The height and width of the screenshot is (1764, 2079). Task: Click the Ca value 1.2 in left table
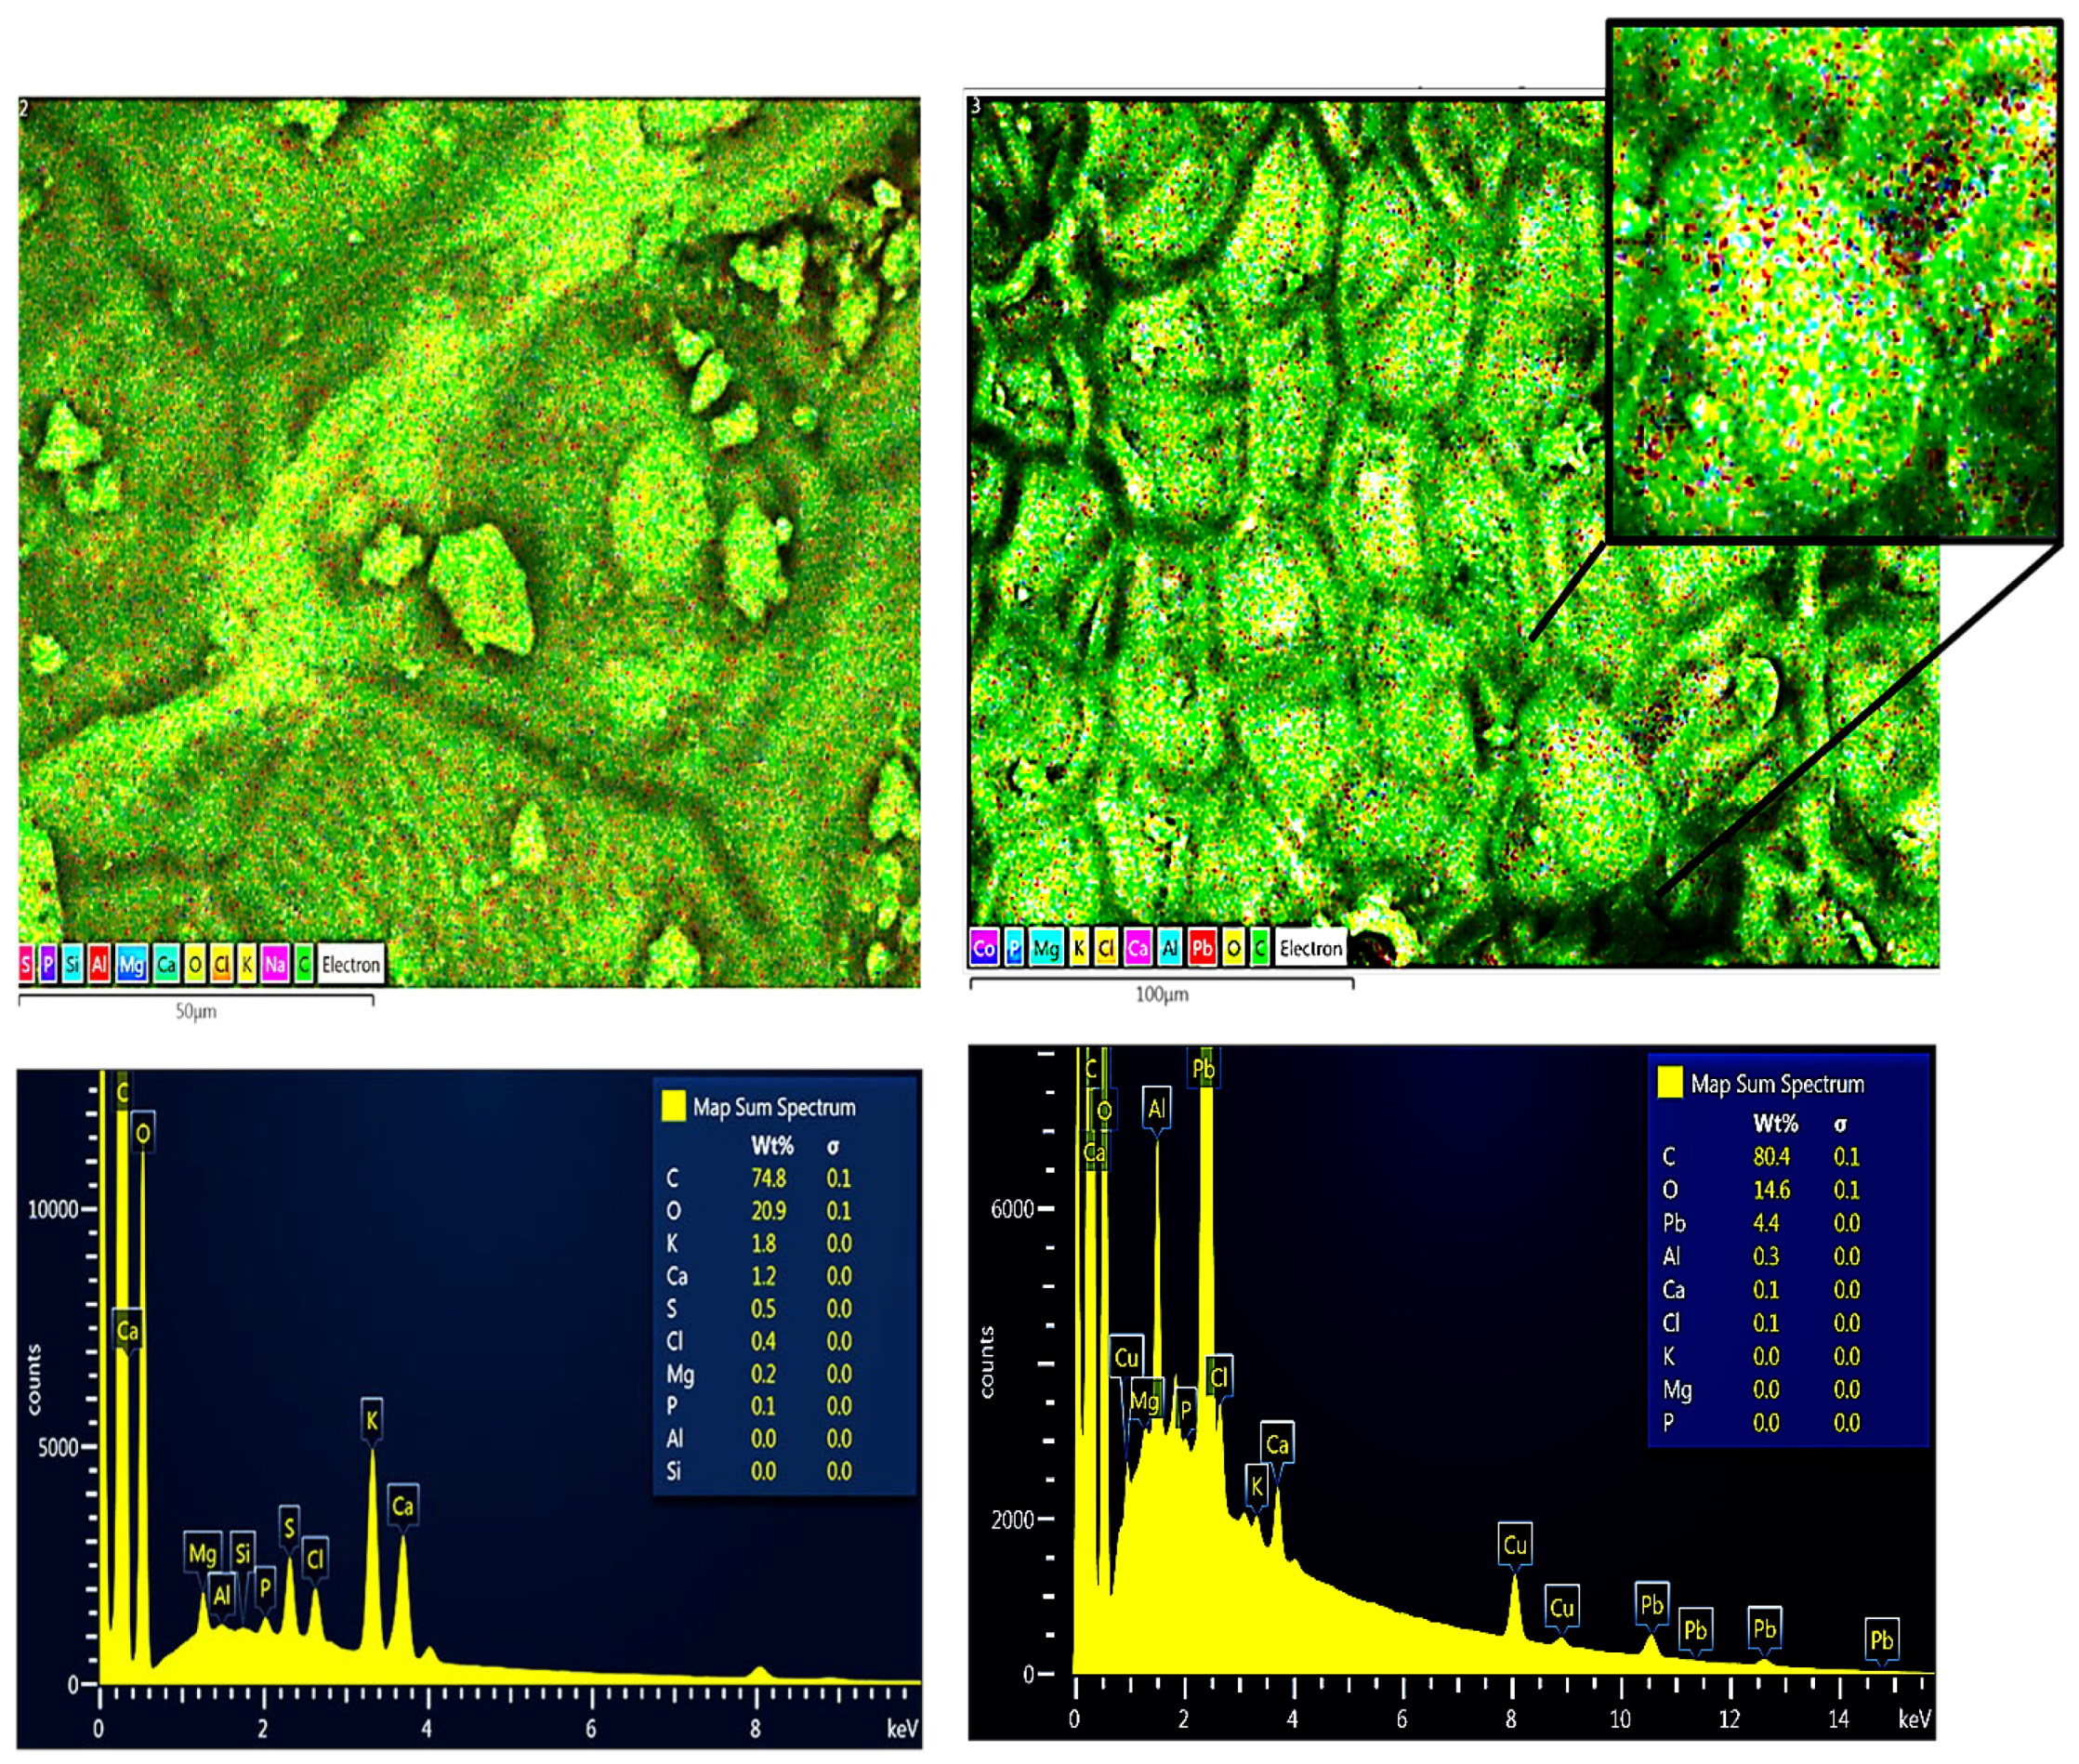[764, 1276]
